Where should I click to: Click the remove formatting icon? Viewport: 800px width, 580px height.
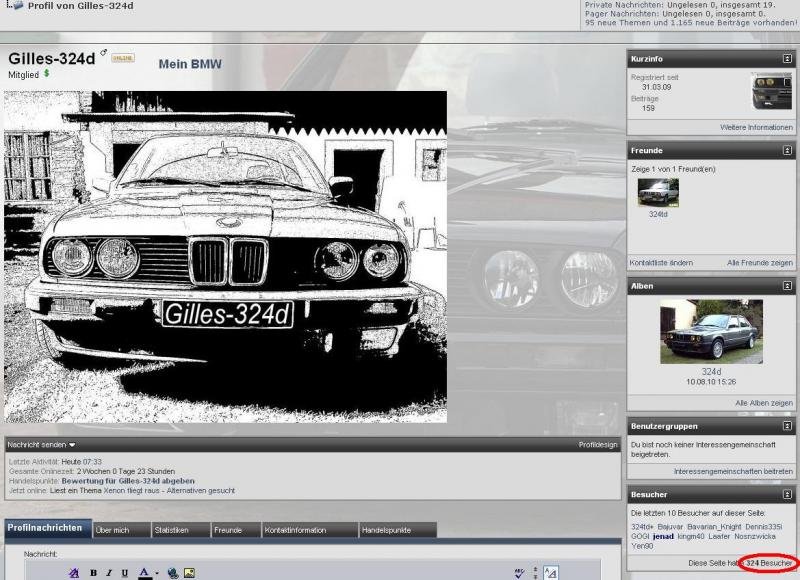[74, 573]
